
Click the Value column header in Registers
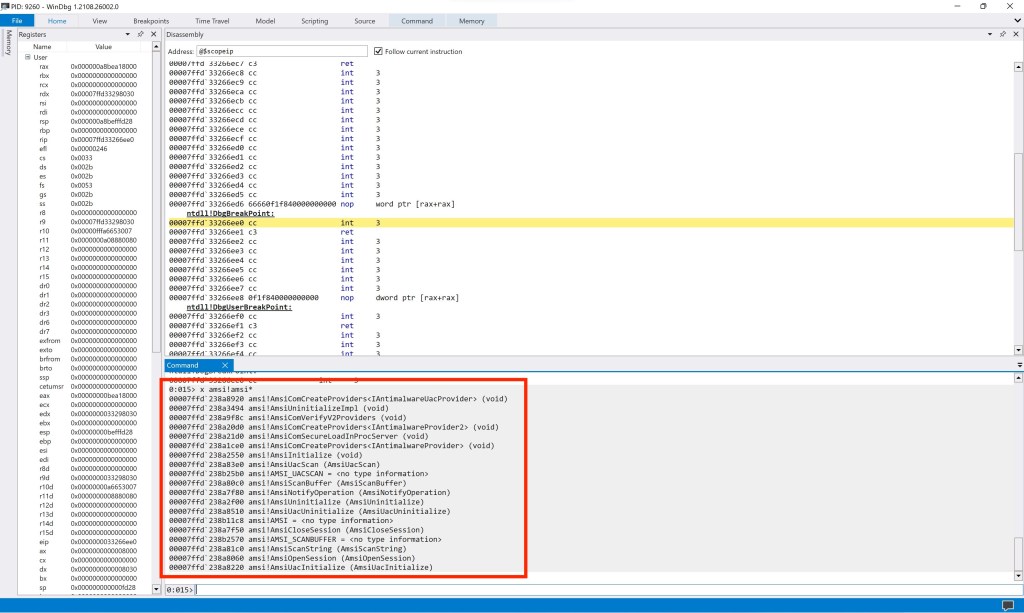(x=103, y=47)
